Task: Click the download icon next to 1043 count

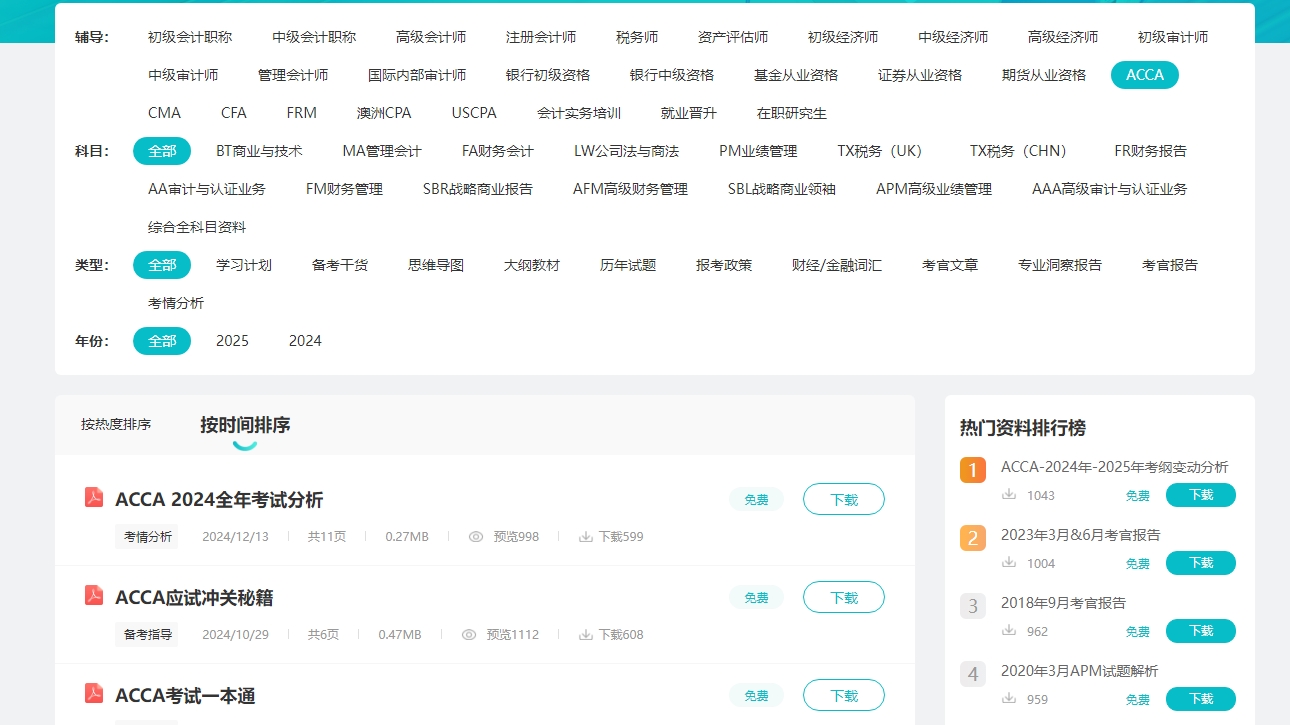Action: [x=1012, y=494]
